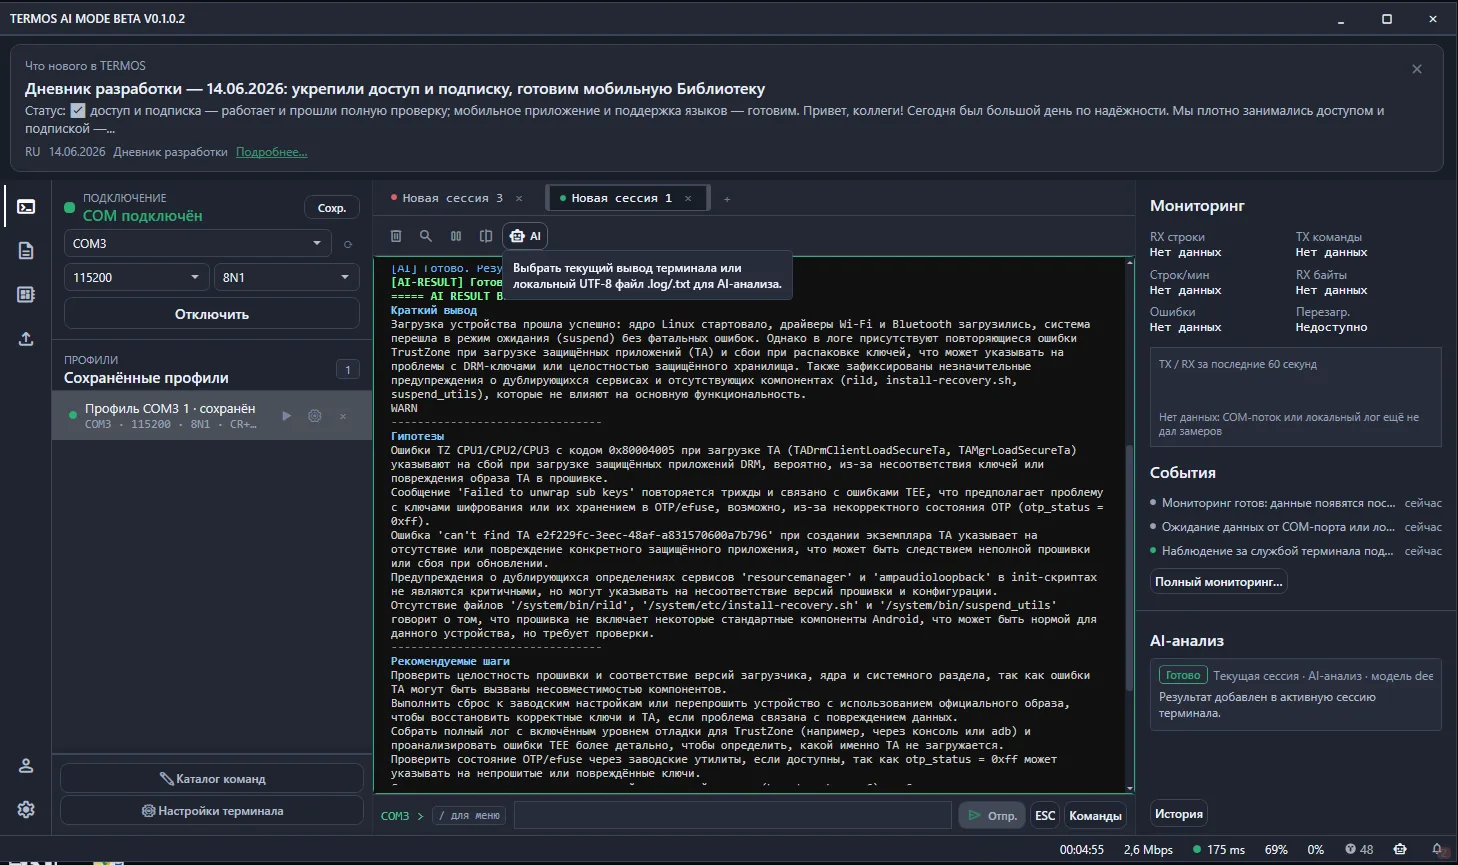Viewport: 1458px width, 865px height.
Task: Click the Готово status badge
Action: 1183,675
